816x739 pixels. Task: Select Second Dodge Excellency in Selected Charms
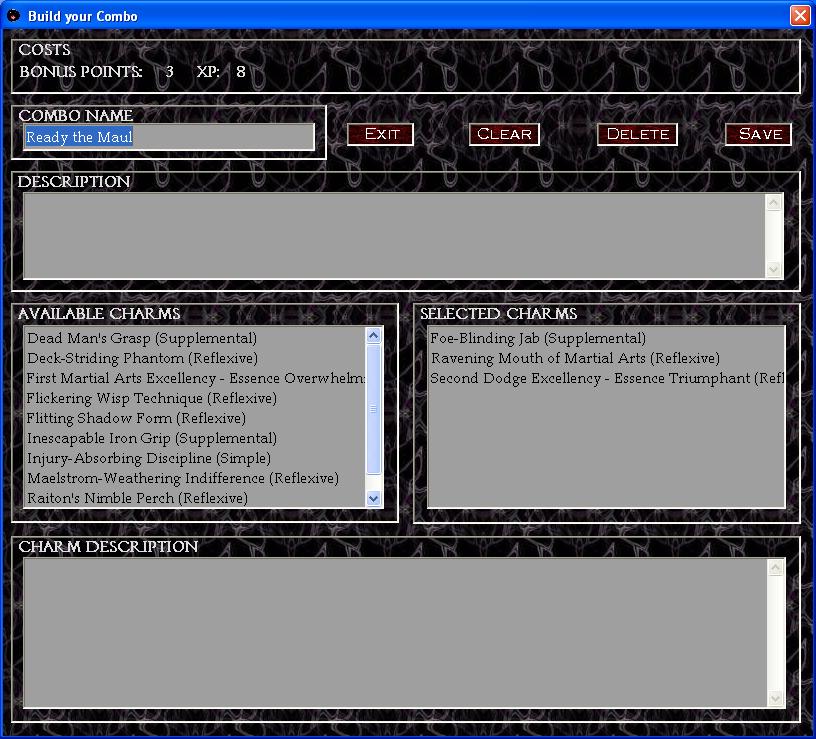606,378
